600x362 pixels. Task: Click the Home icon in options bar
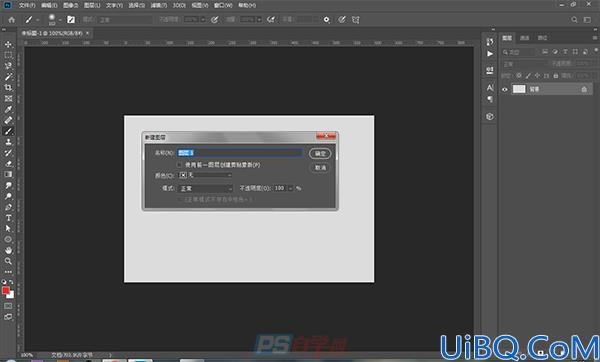12,20
